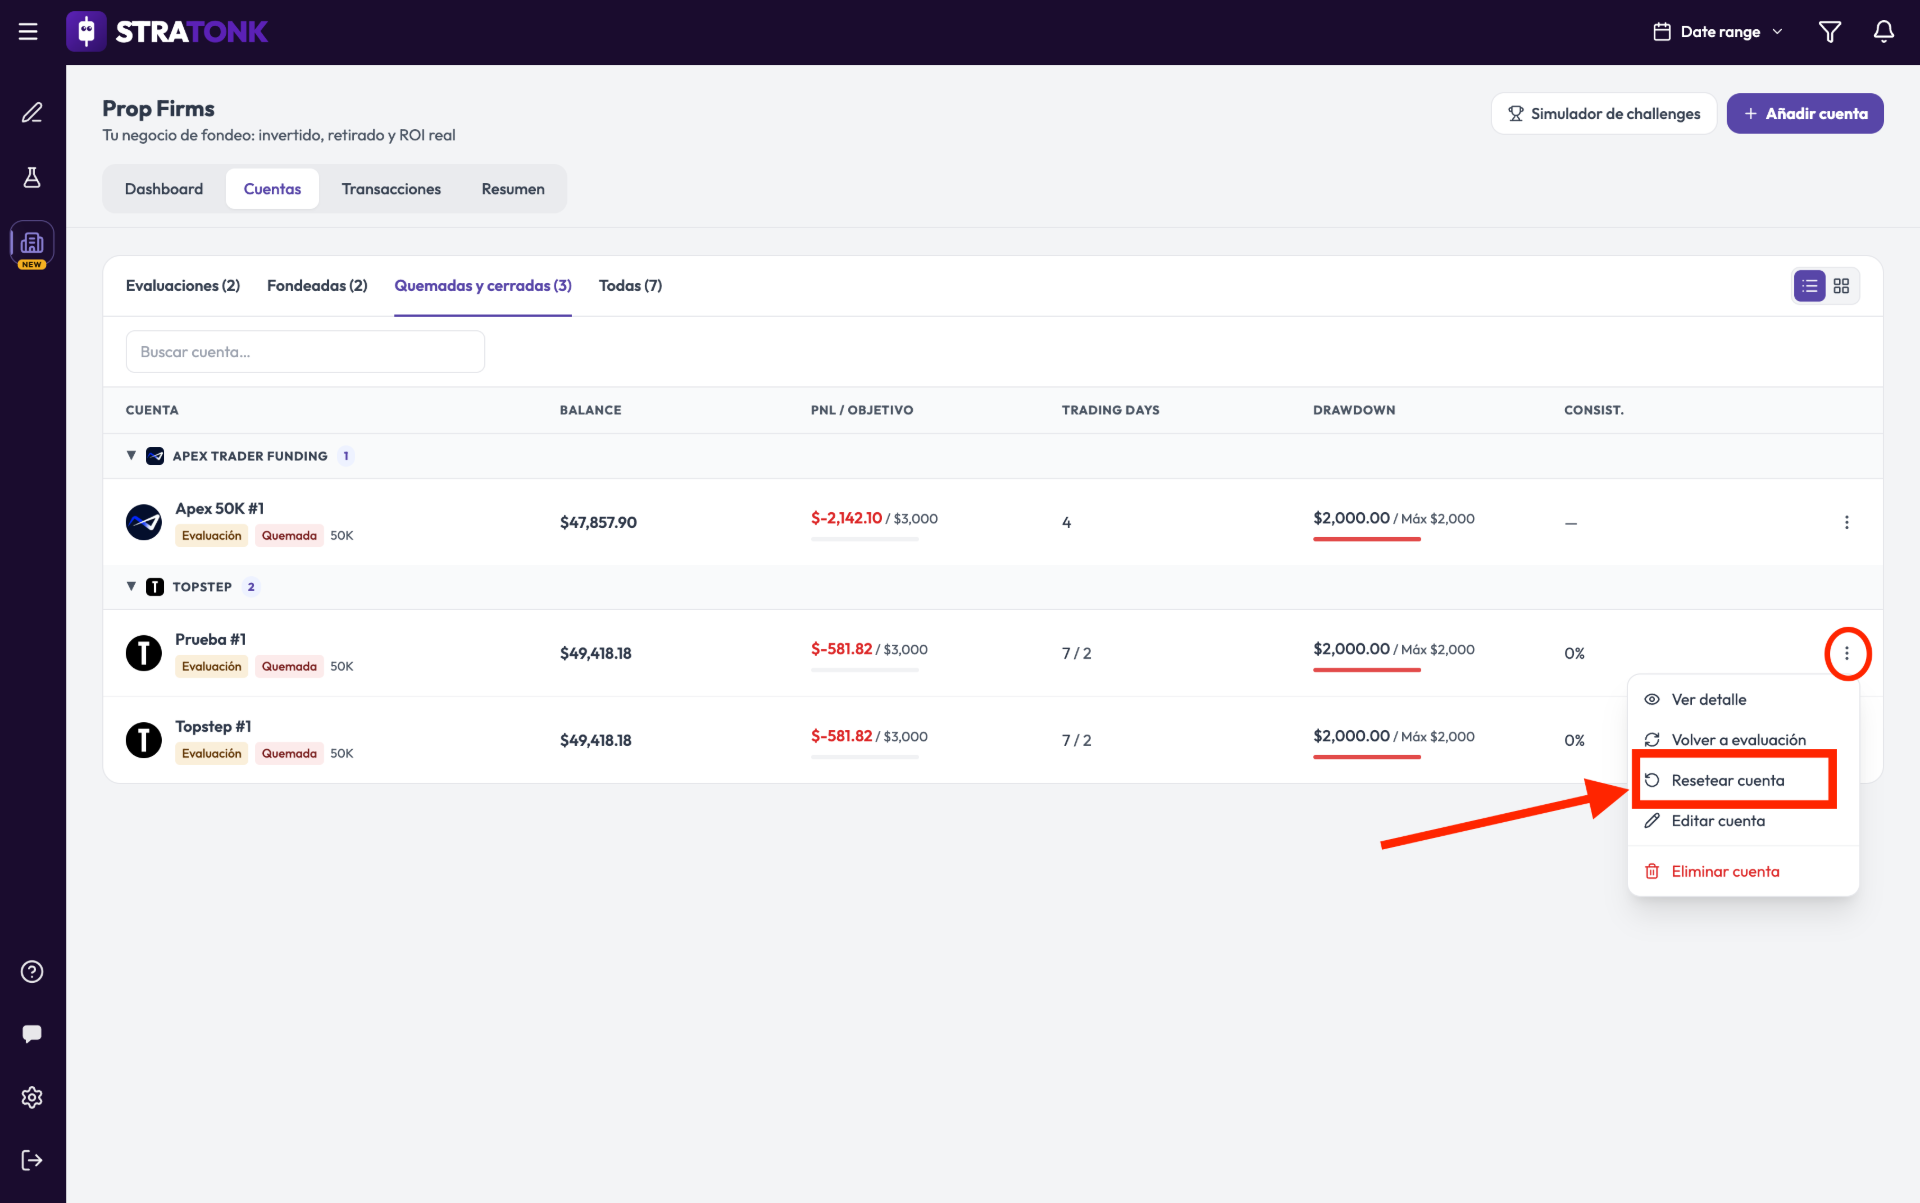Switch to the Transacciones tab

click(x=391, y=189)
